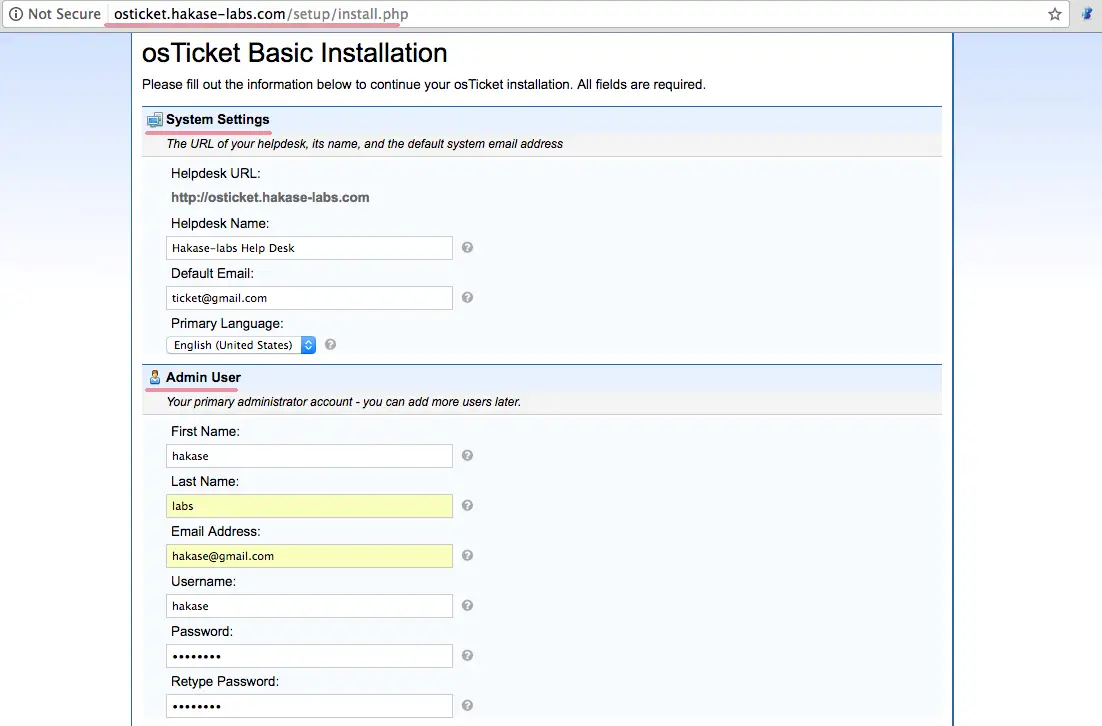Viewport: 1102px width, 726px height.
Task: Click the osTicket Basic Installation heading
Action: click(x=294, y=53)
